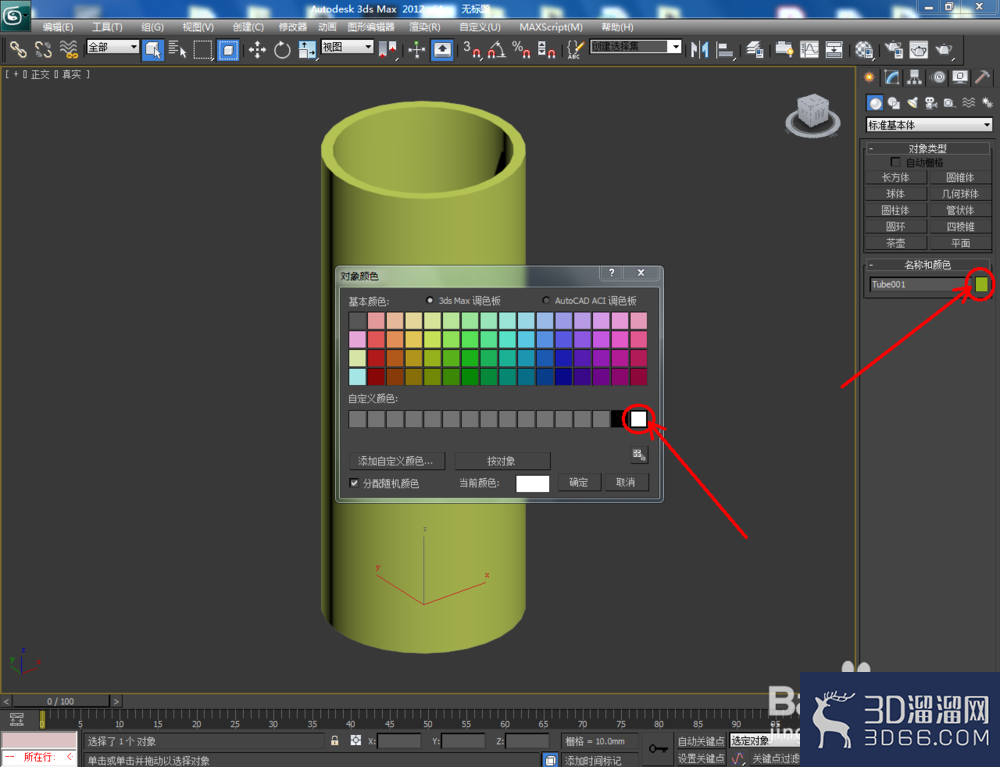This screenshot has width=1000, height=767.
Task: Click the Tube001 name field
Action: pyautogui.click(x=920, y=284)
